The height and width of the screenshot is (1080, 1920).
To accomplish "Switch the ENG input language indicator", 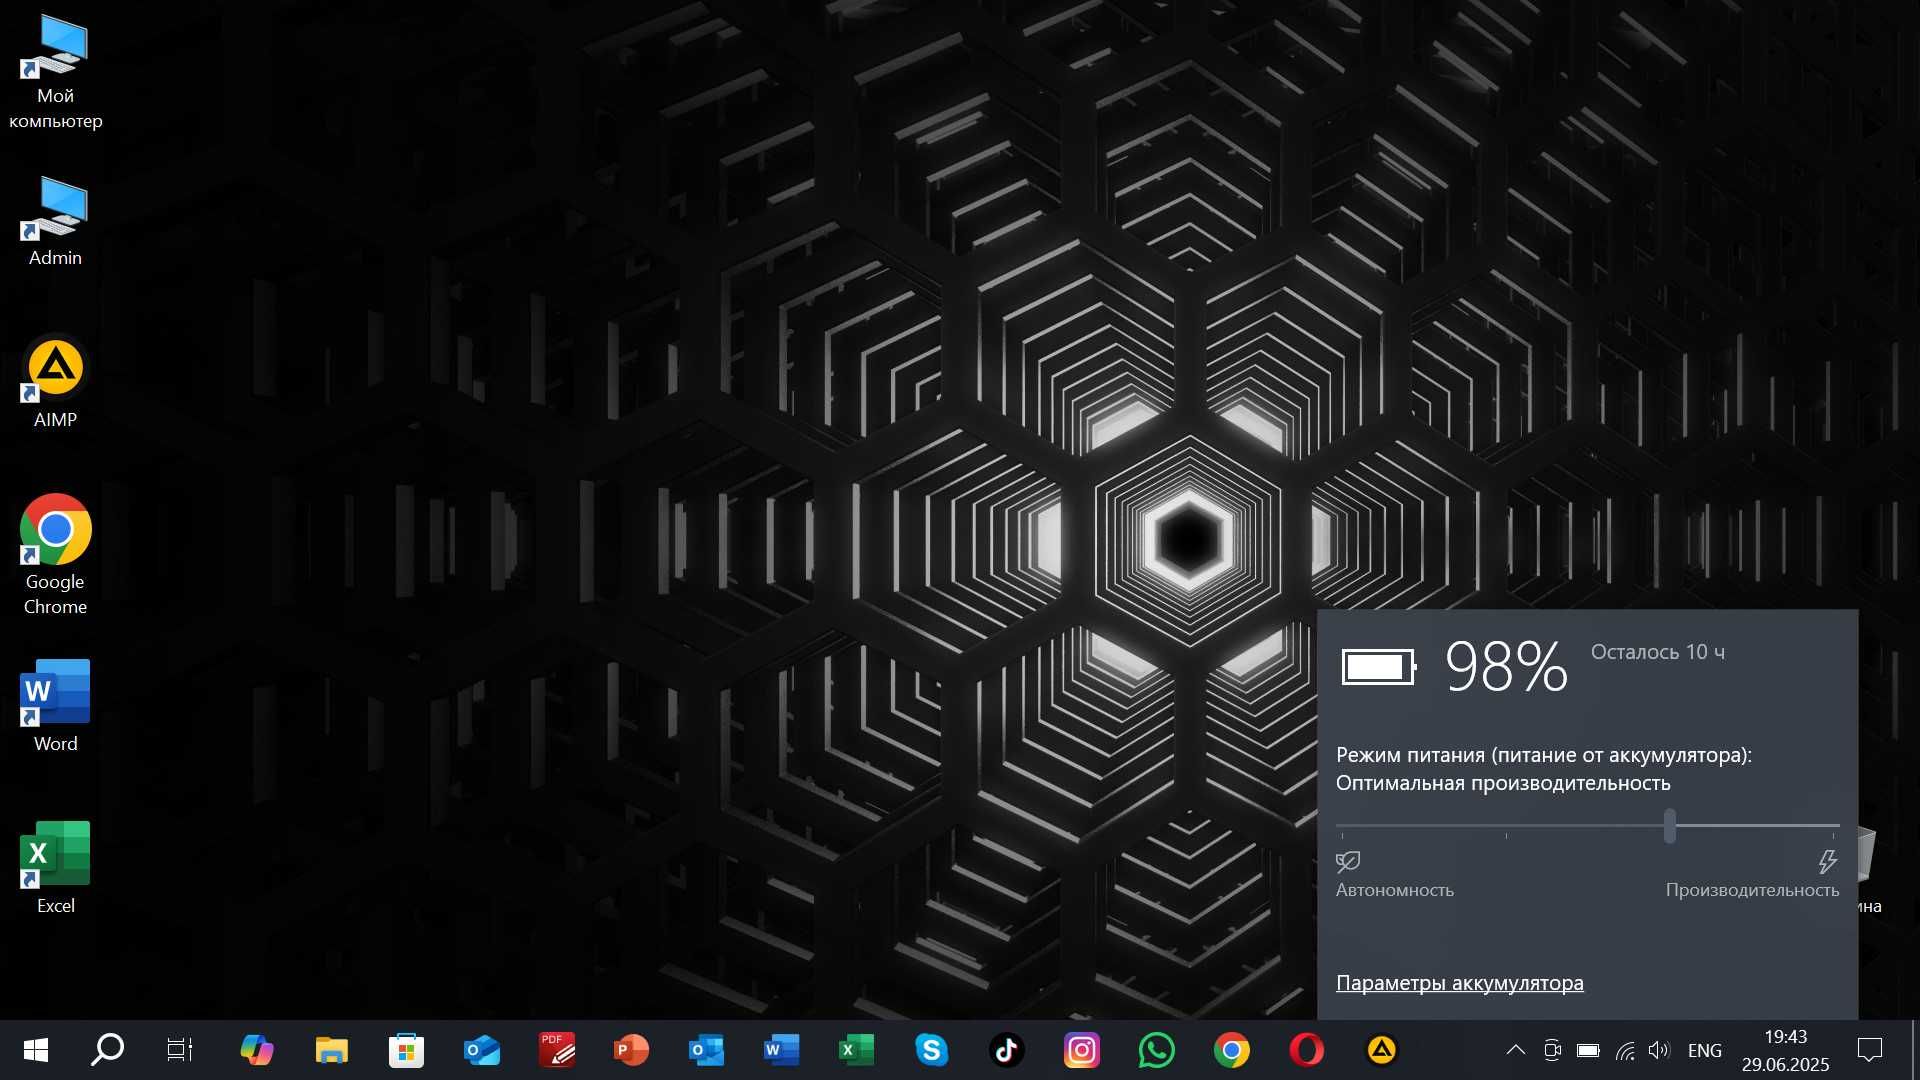I will (1705, 1050).
